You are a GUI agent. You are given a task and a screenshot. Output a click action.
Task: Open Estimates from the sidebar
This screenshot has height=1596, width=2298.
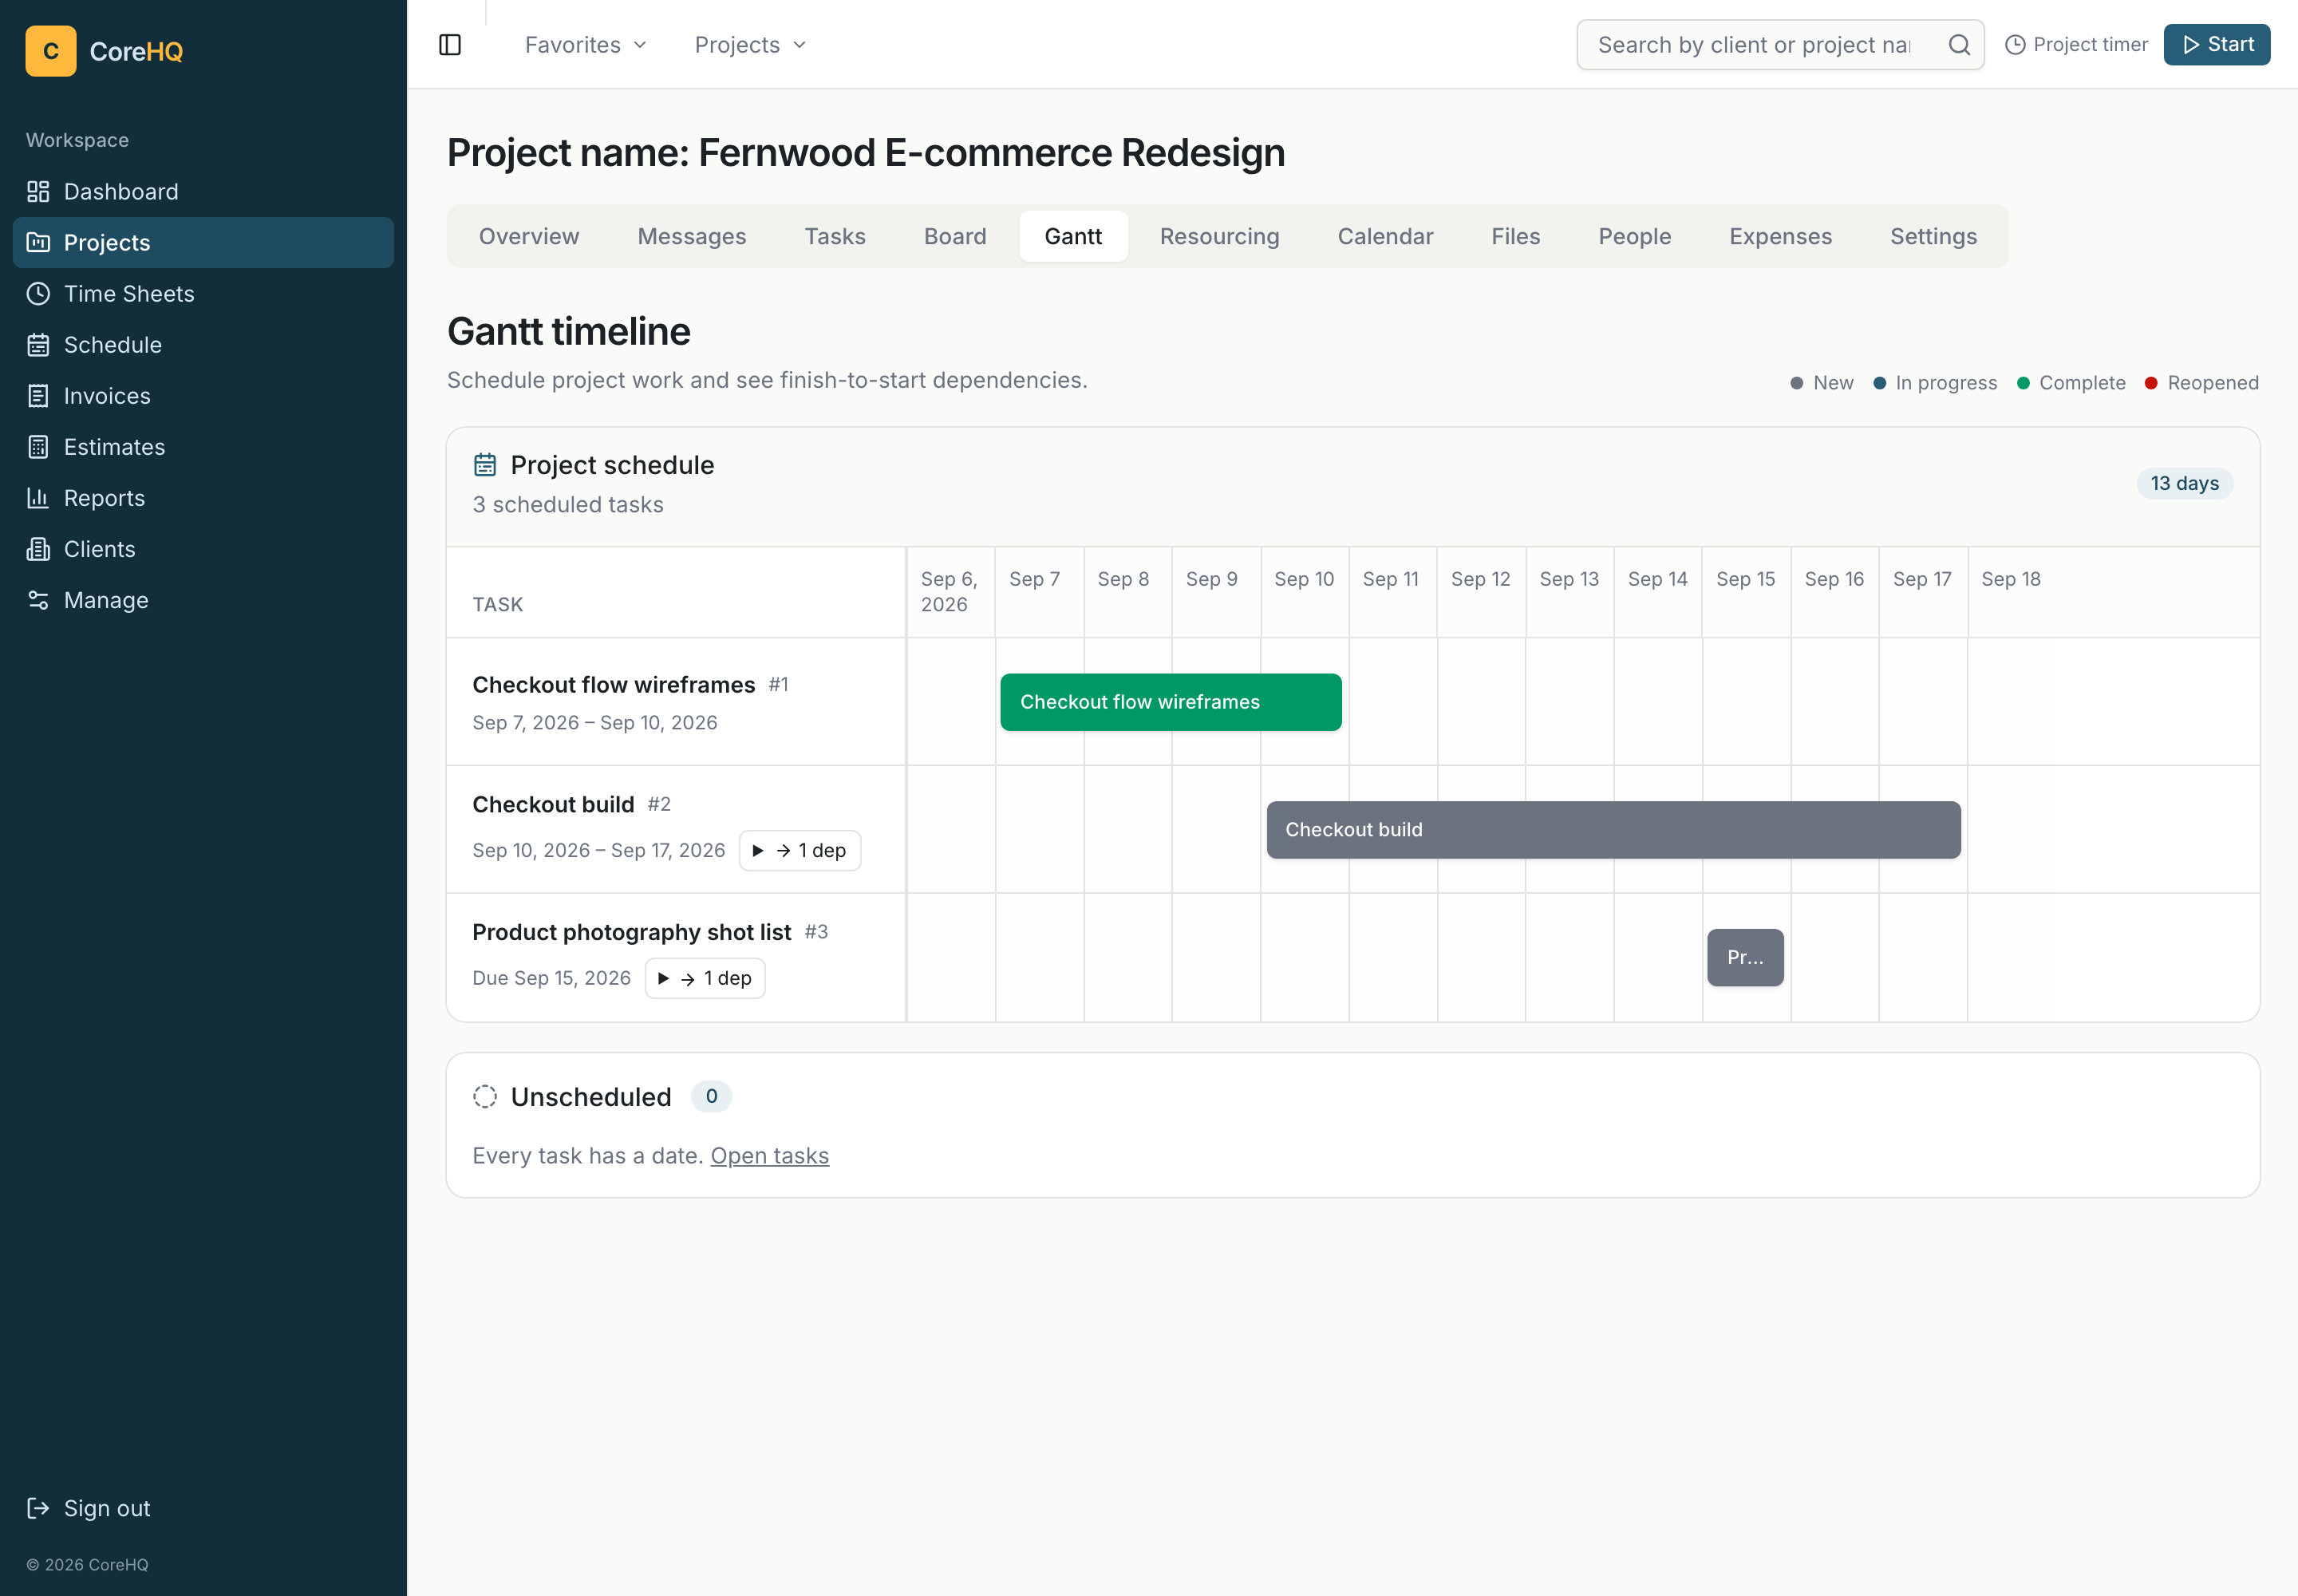tap(203, 446)
